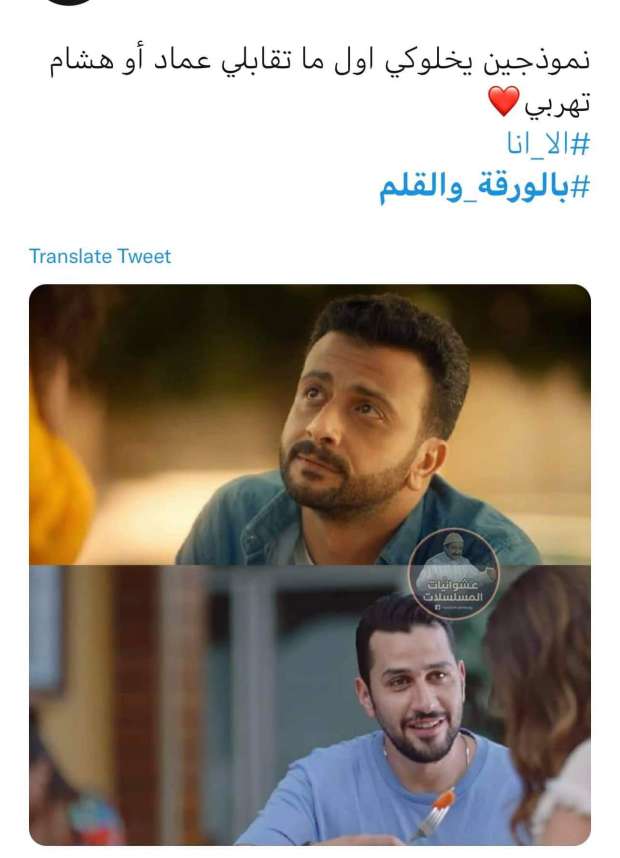Click the fork holding food in bottom photo

coord(435,813)
